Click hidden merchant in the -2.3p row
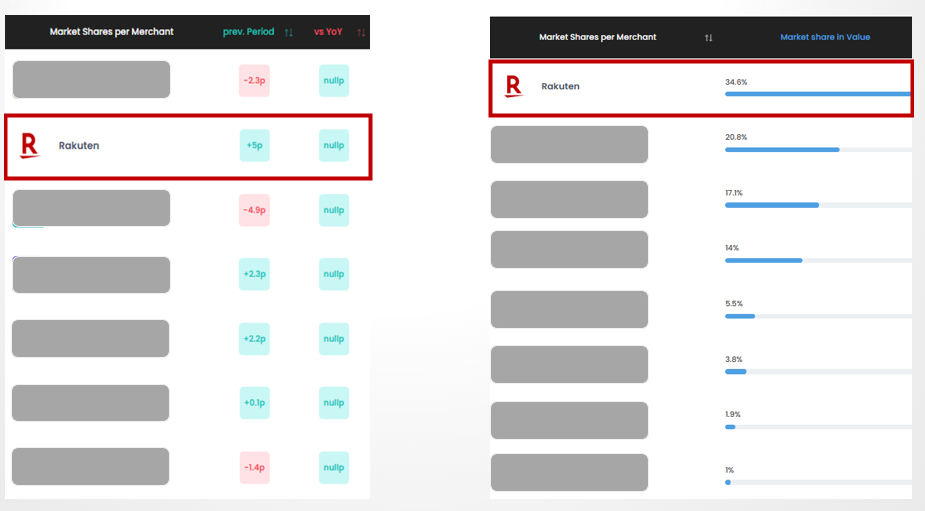925x511 pixels. (x=91, y=80)
